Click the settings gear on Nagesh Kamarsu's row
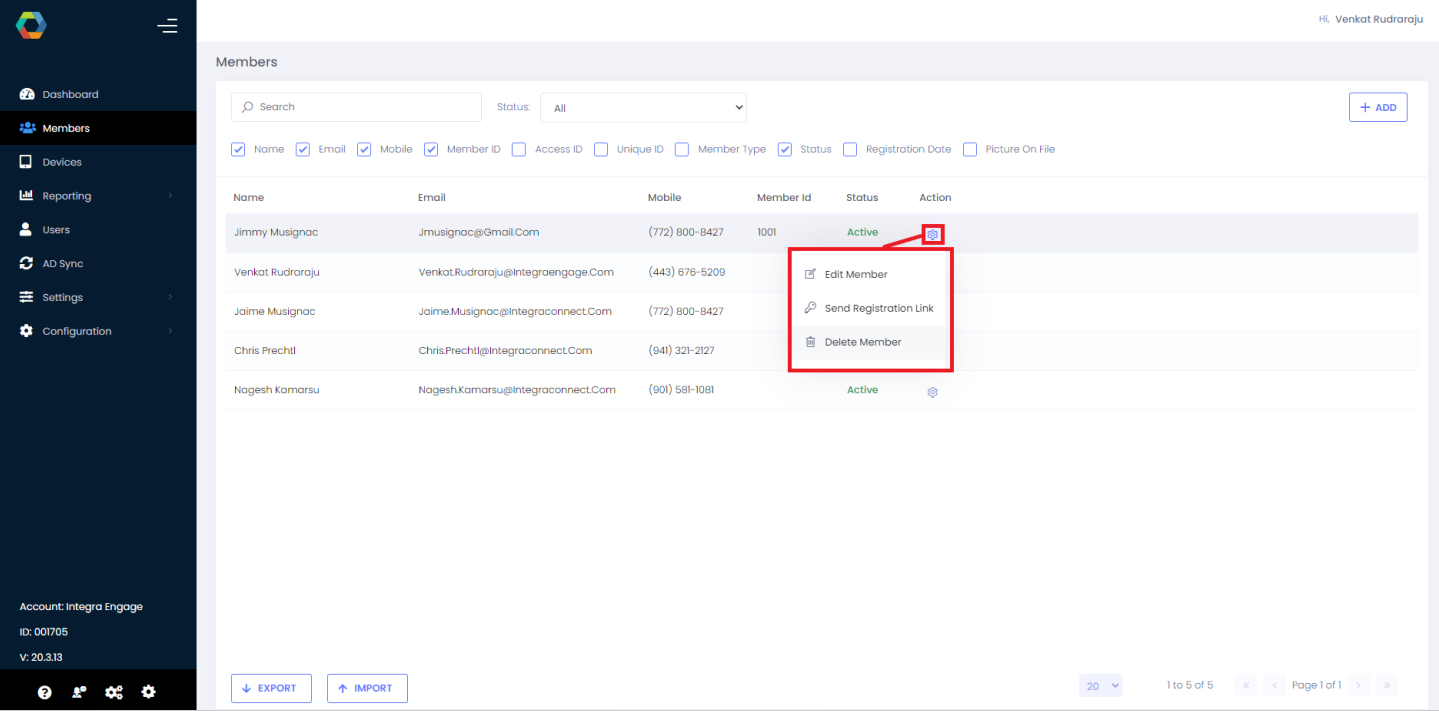Screen dimensions: 1439x711 click(932, 391)
